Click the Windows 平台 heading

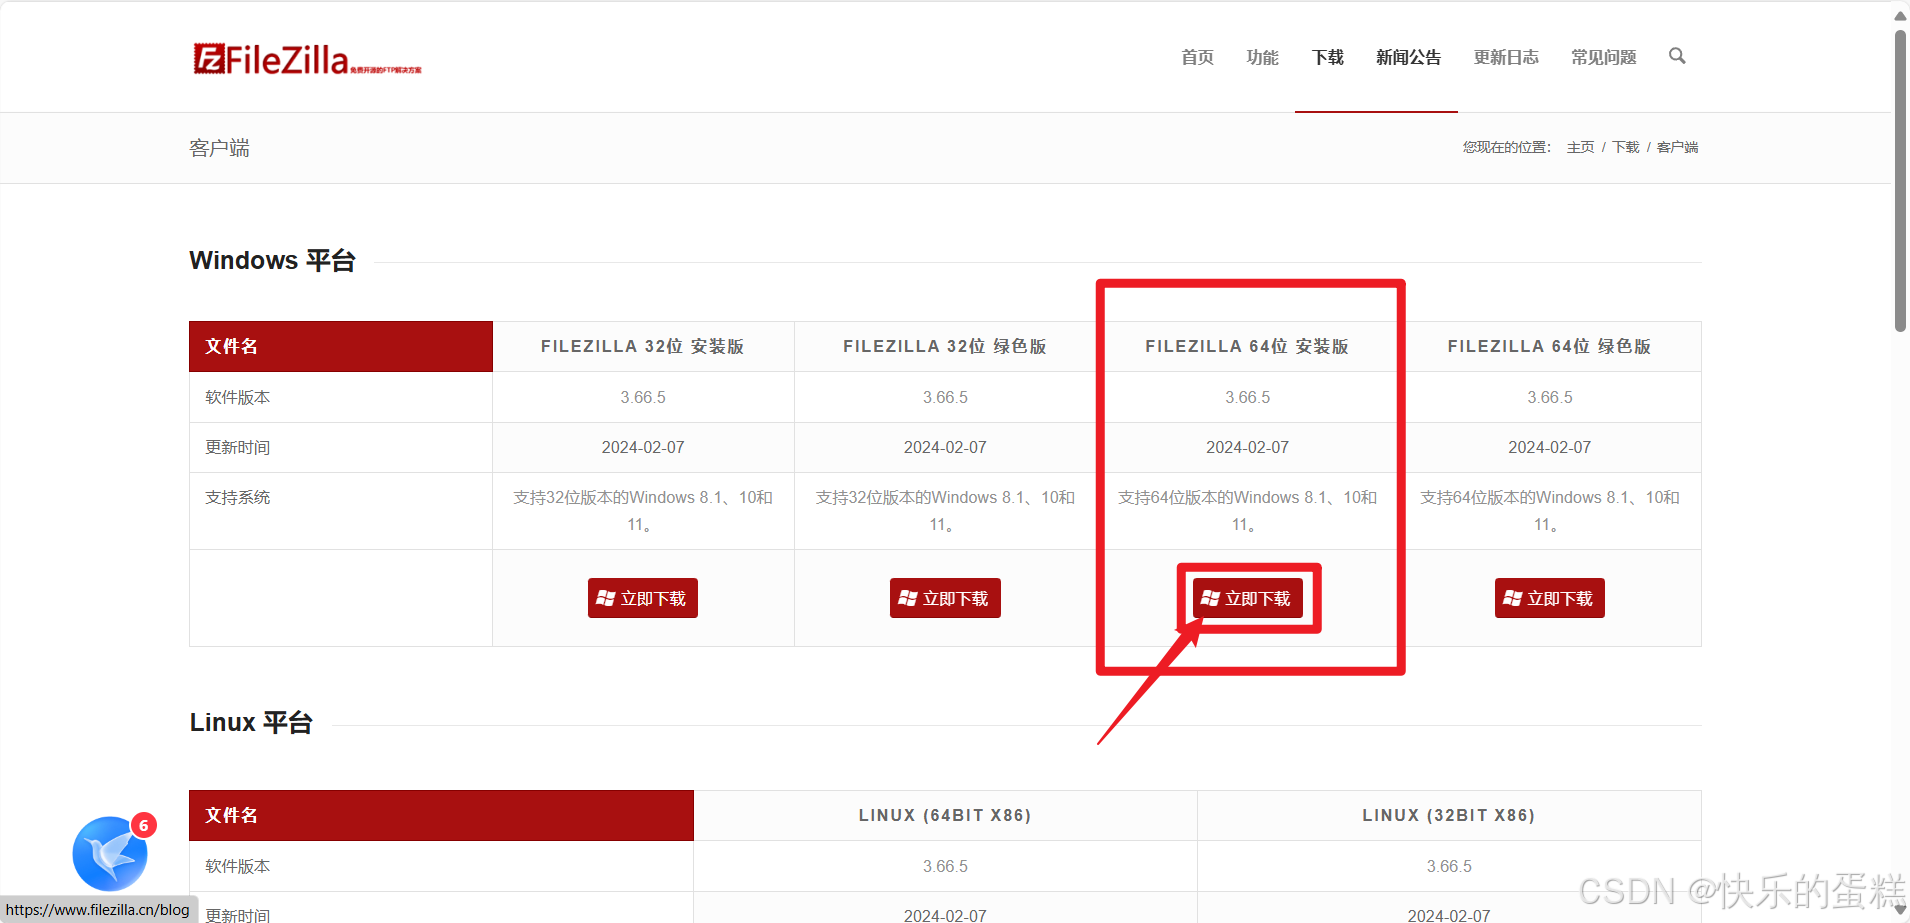tap(273, 260)
